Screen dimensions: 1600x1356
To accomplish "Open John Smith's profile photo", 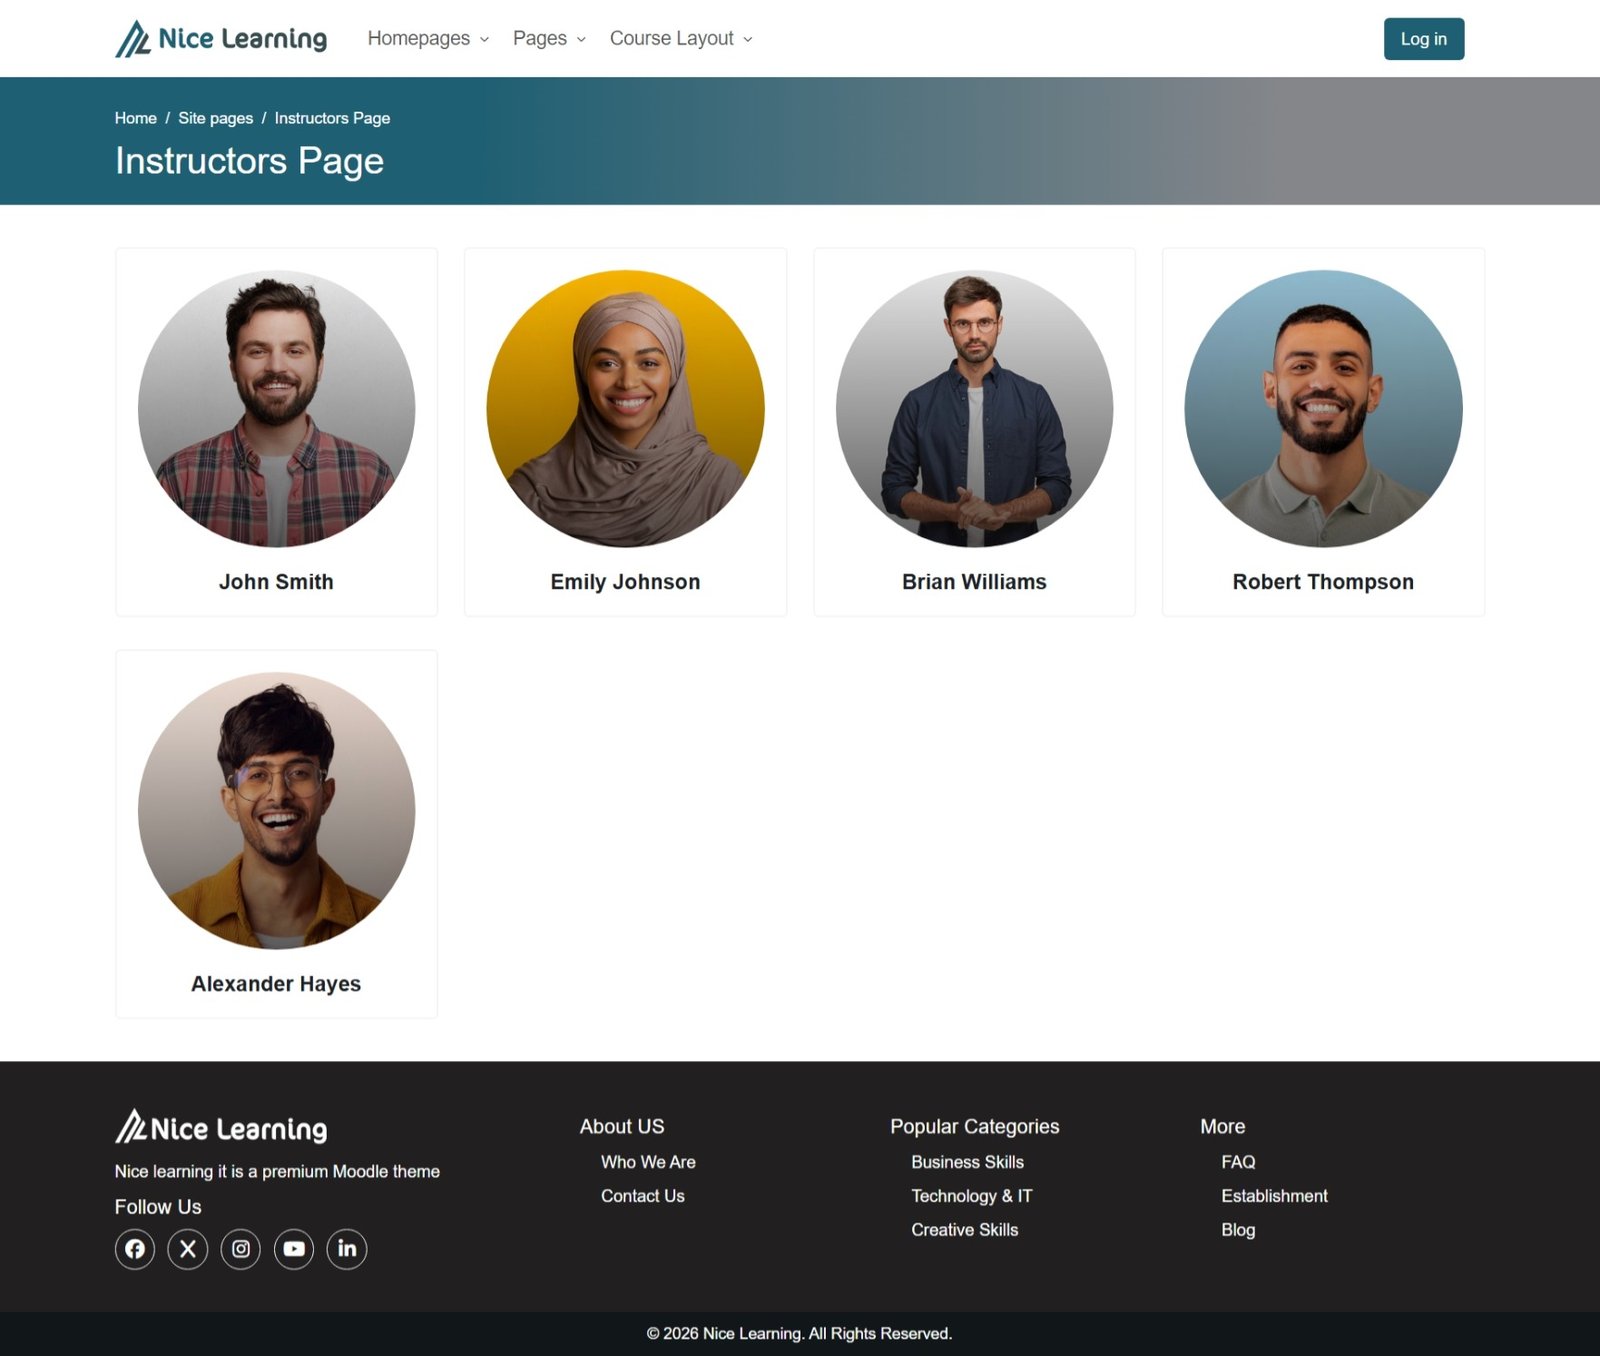I will pyautogui.click(x=277, y=409).
